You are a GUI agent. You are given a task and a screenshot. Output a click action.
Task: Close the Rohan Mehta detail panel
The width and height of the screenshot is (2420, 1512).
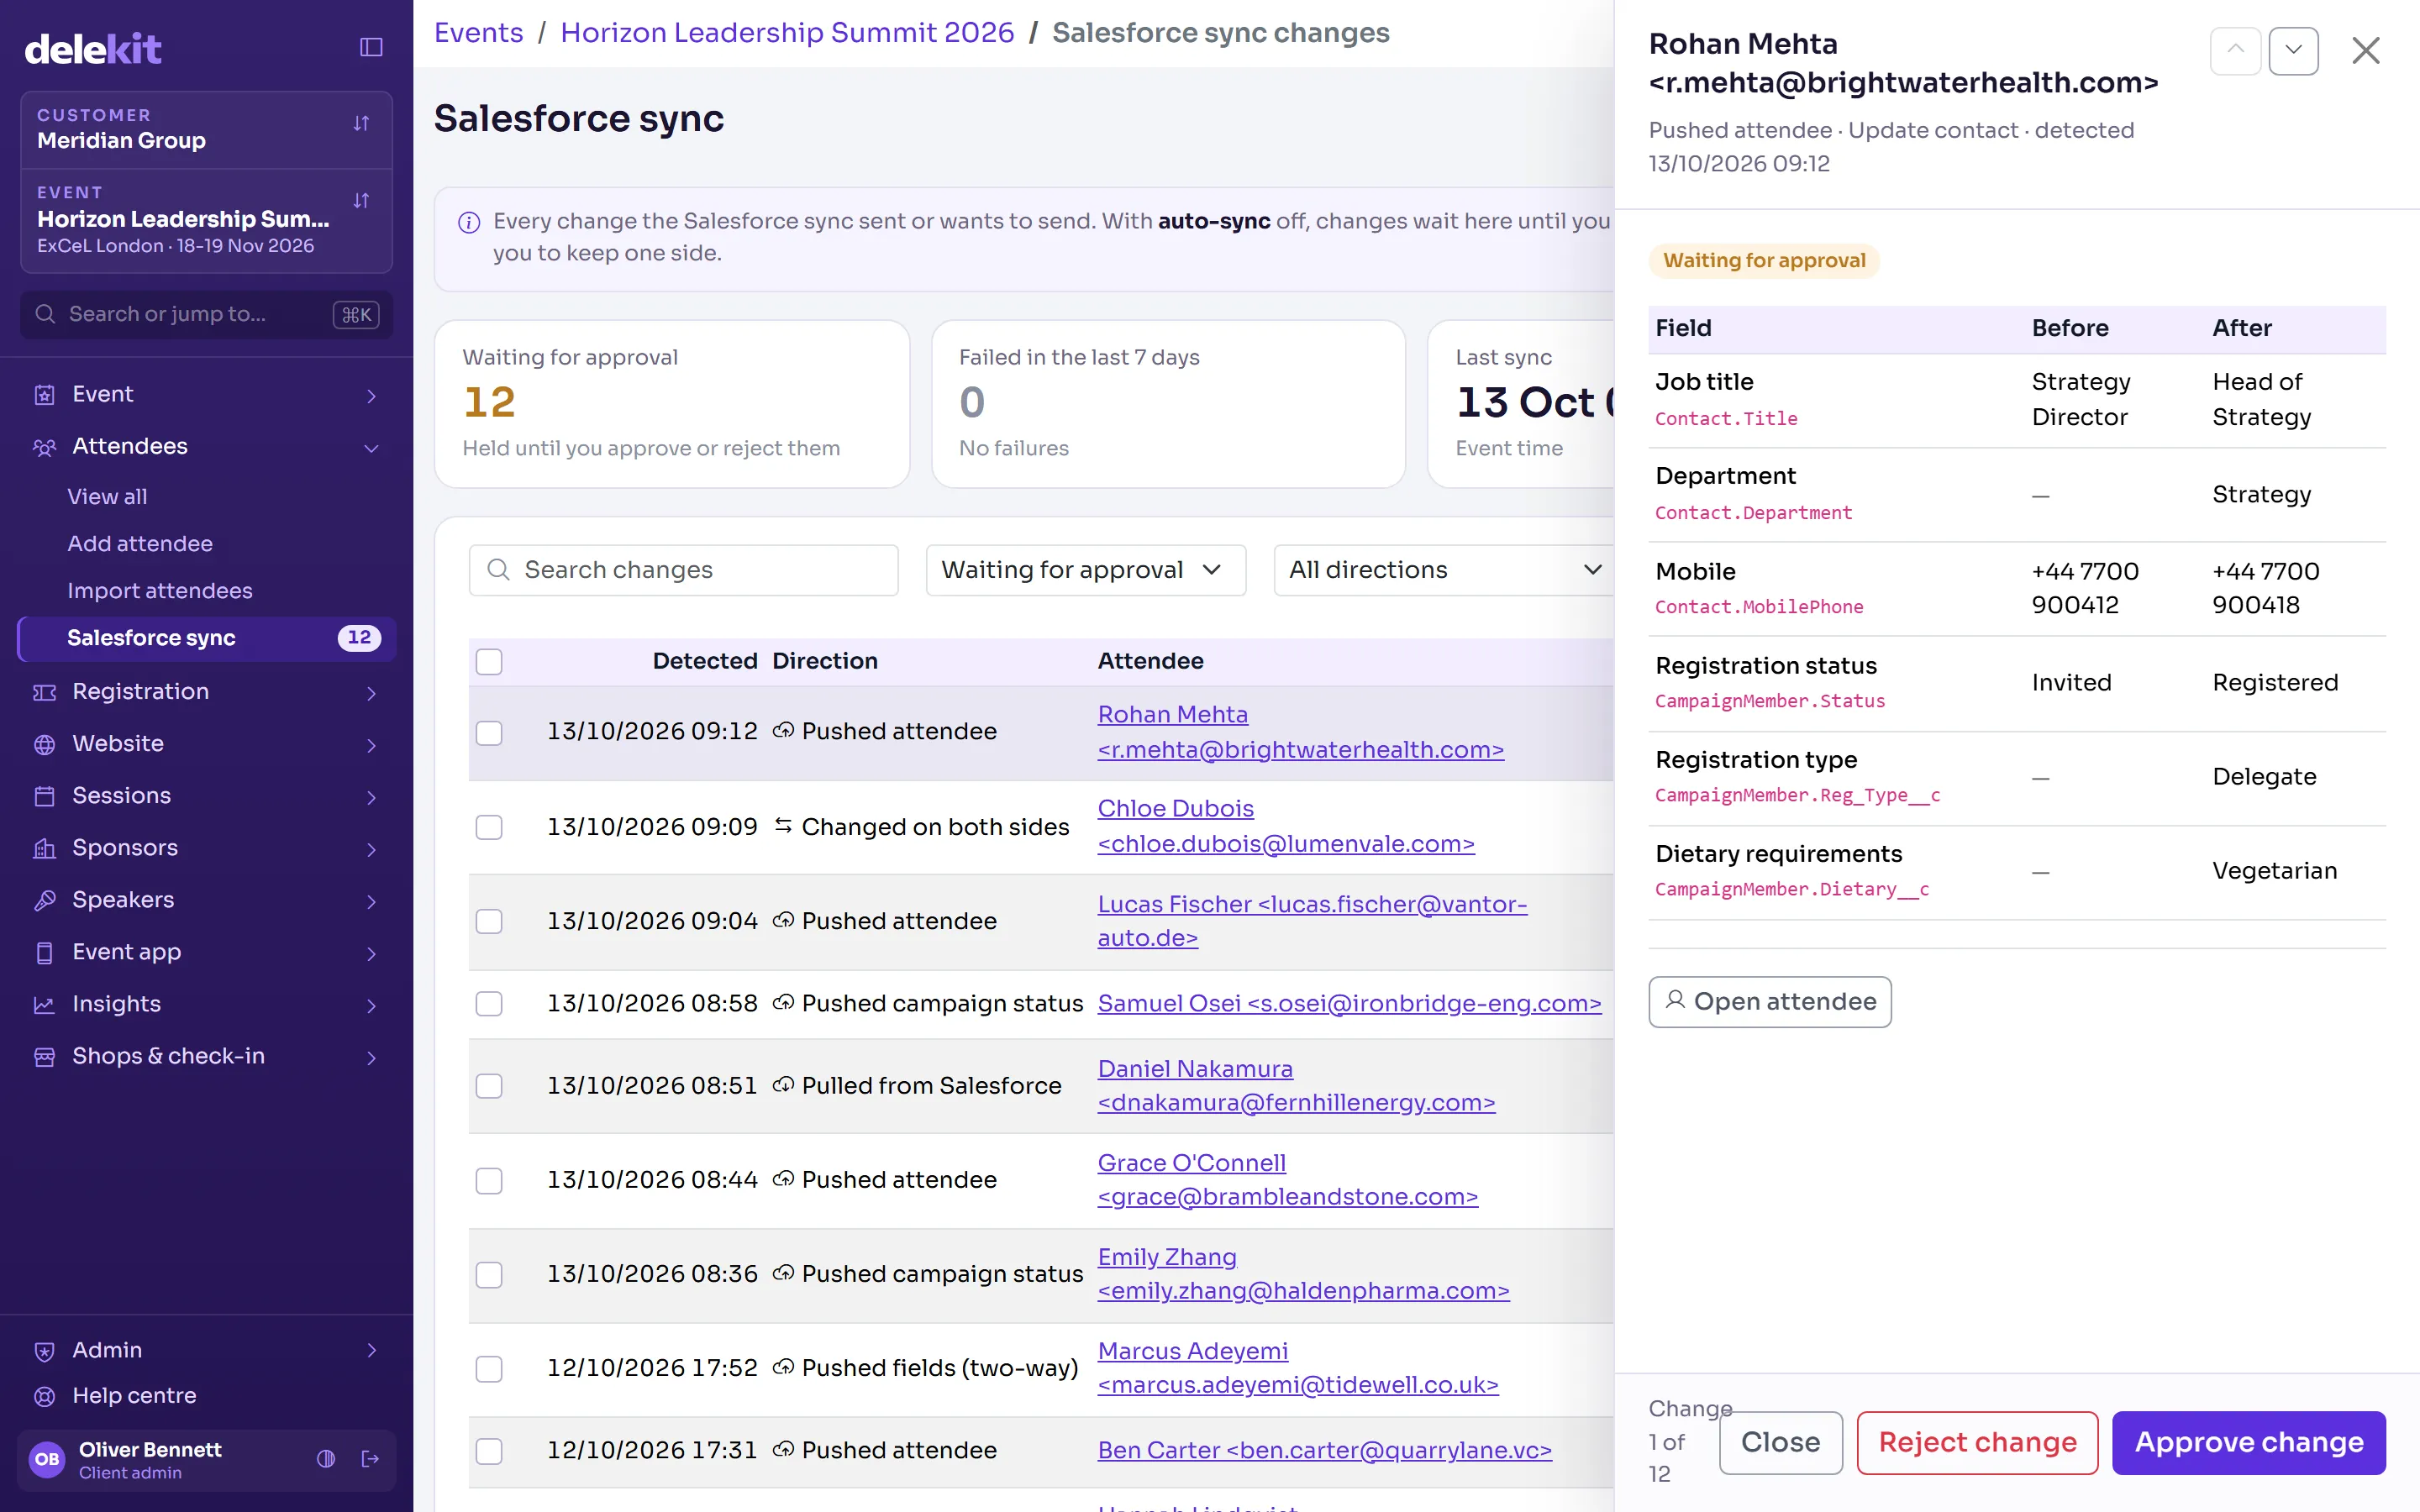coord(2366,50)
